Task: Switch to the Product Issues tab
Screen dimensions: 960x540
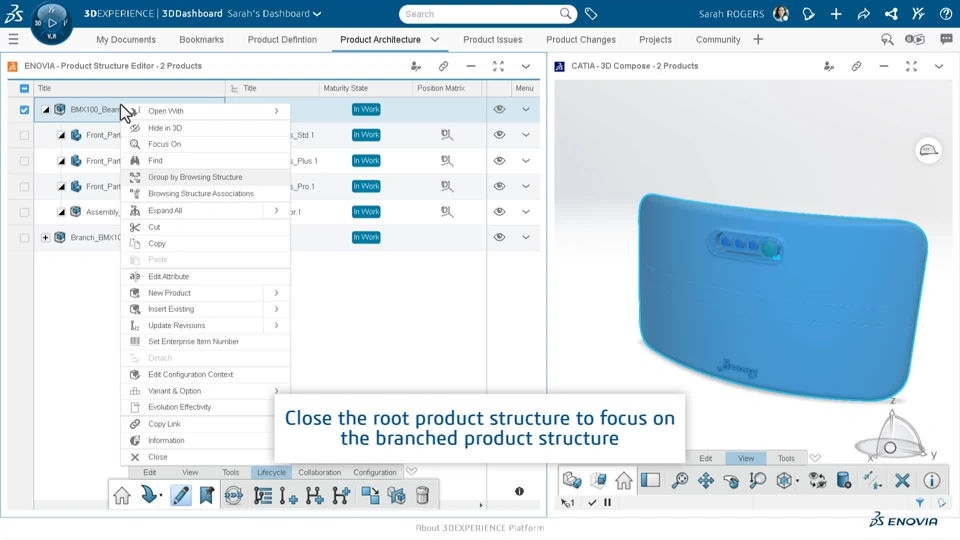Action: click(492, 39)
